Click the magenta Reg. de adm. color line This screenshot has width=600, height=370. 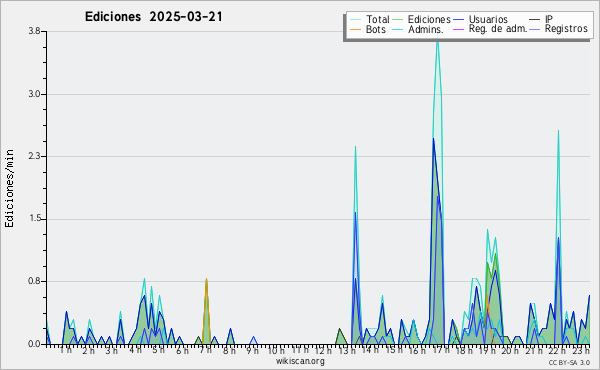click(x=458, y=29)
